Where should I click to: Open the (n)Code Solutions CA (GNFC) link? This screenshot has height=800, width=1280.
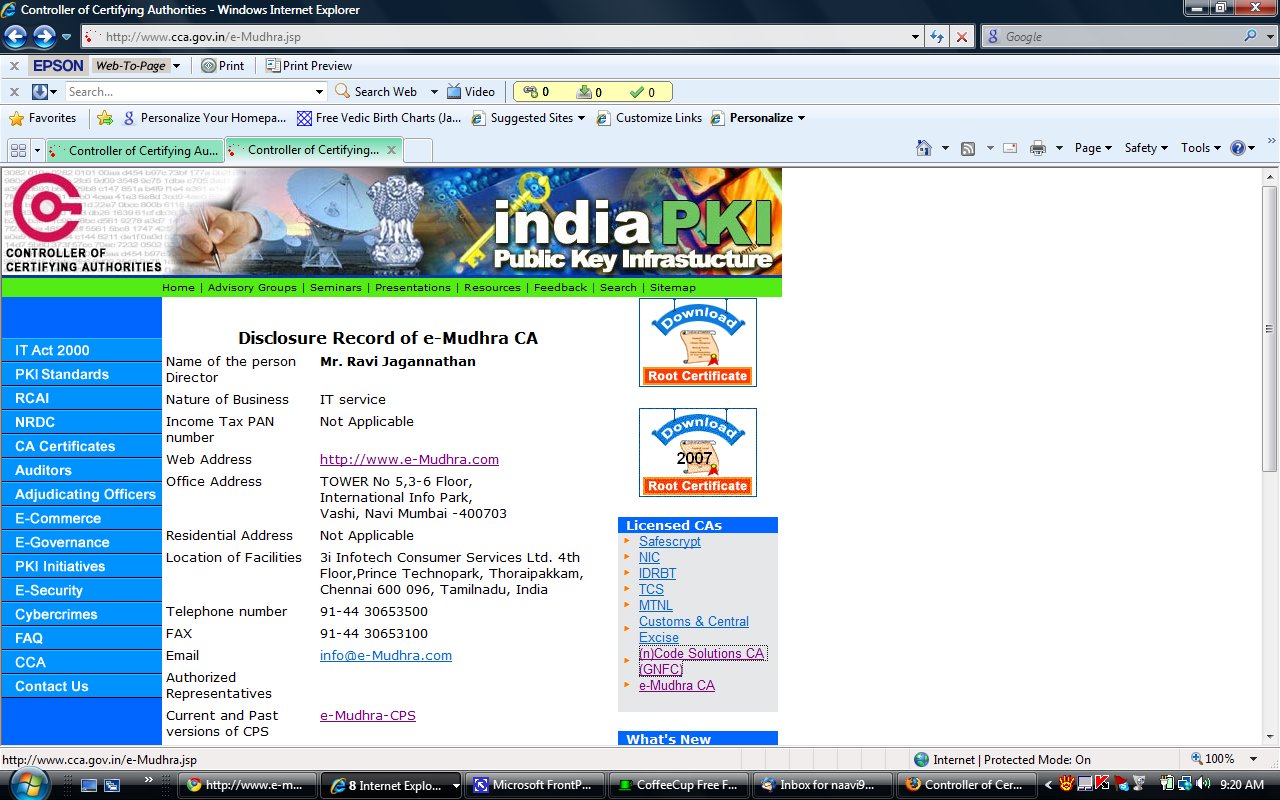coord(702,662)
